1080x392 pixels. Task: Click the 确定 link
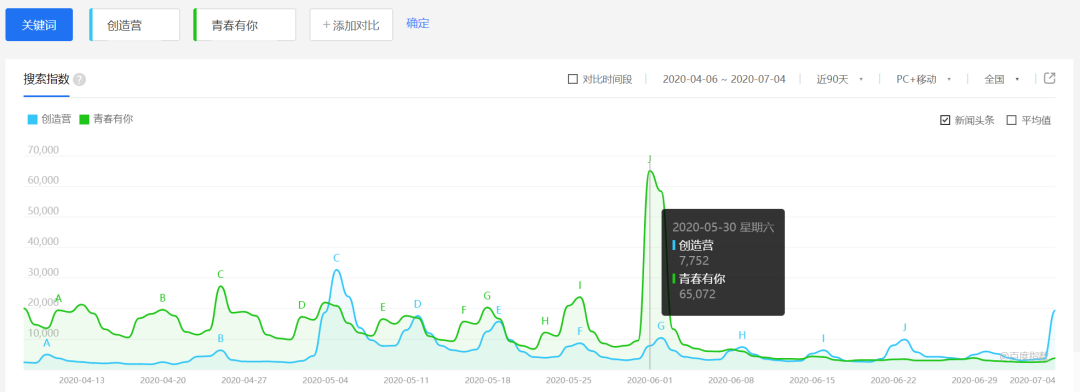click(417, 23)
